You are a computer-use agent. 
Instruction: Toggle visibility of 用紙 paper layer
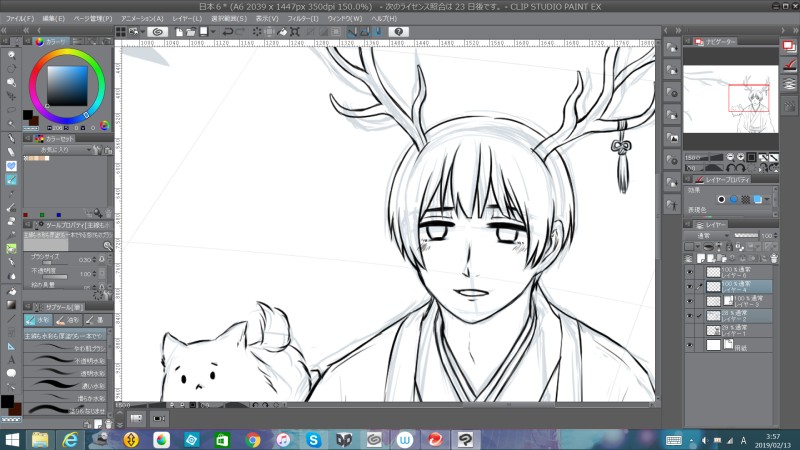tap(690, 345)
